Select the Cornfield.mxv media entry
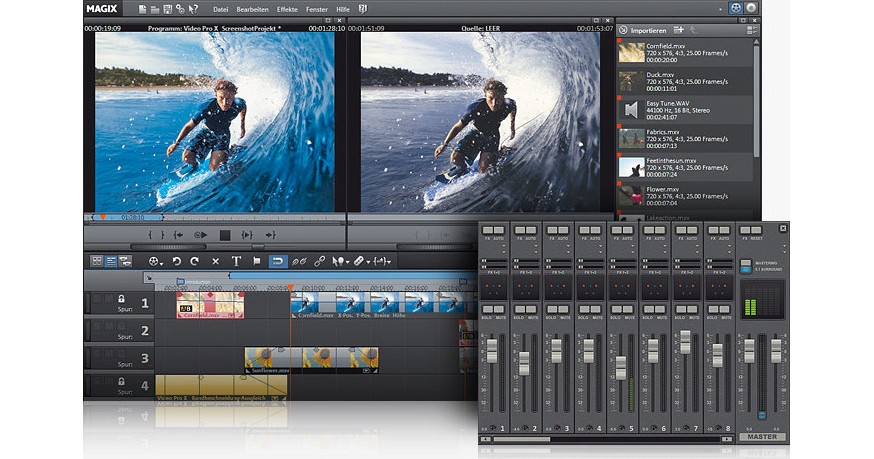 coord(686,53)
